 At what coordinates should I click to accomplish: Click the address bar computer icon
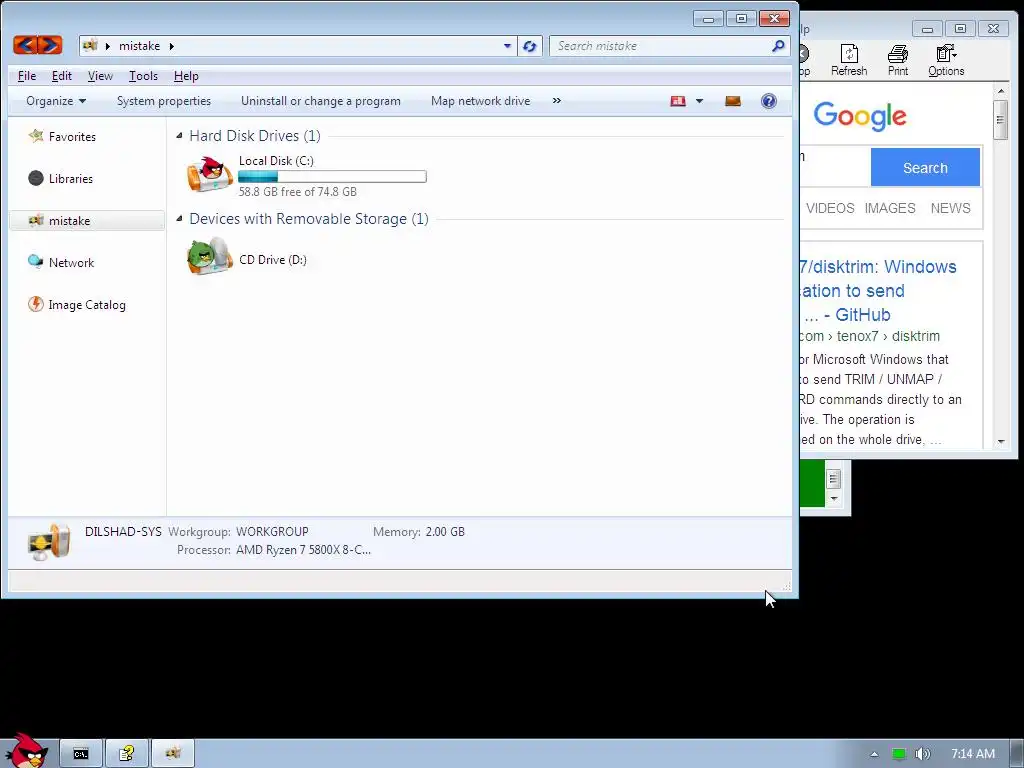pos(91,46)
